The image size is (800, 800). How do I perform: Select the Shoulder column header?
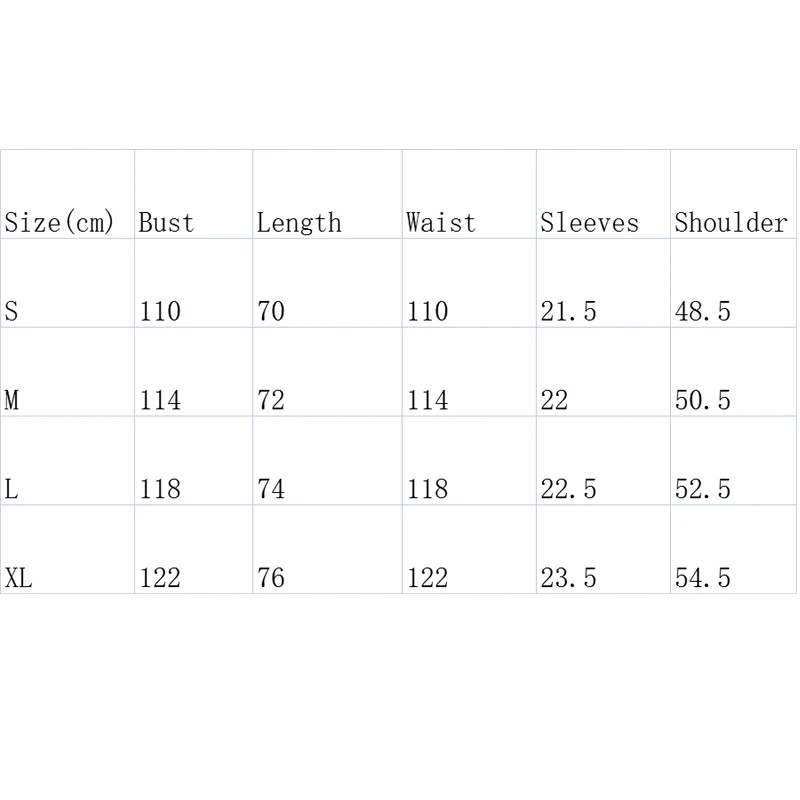[x=731, y=223]
